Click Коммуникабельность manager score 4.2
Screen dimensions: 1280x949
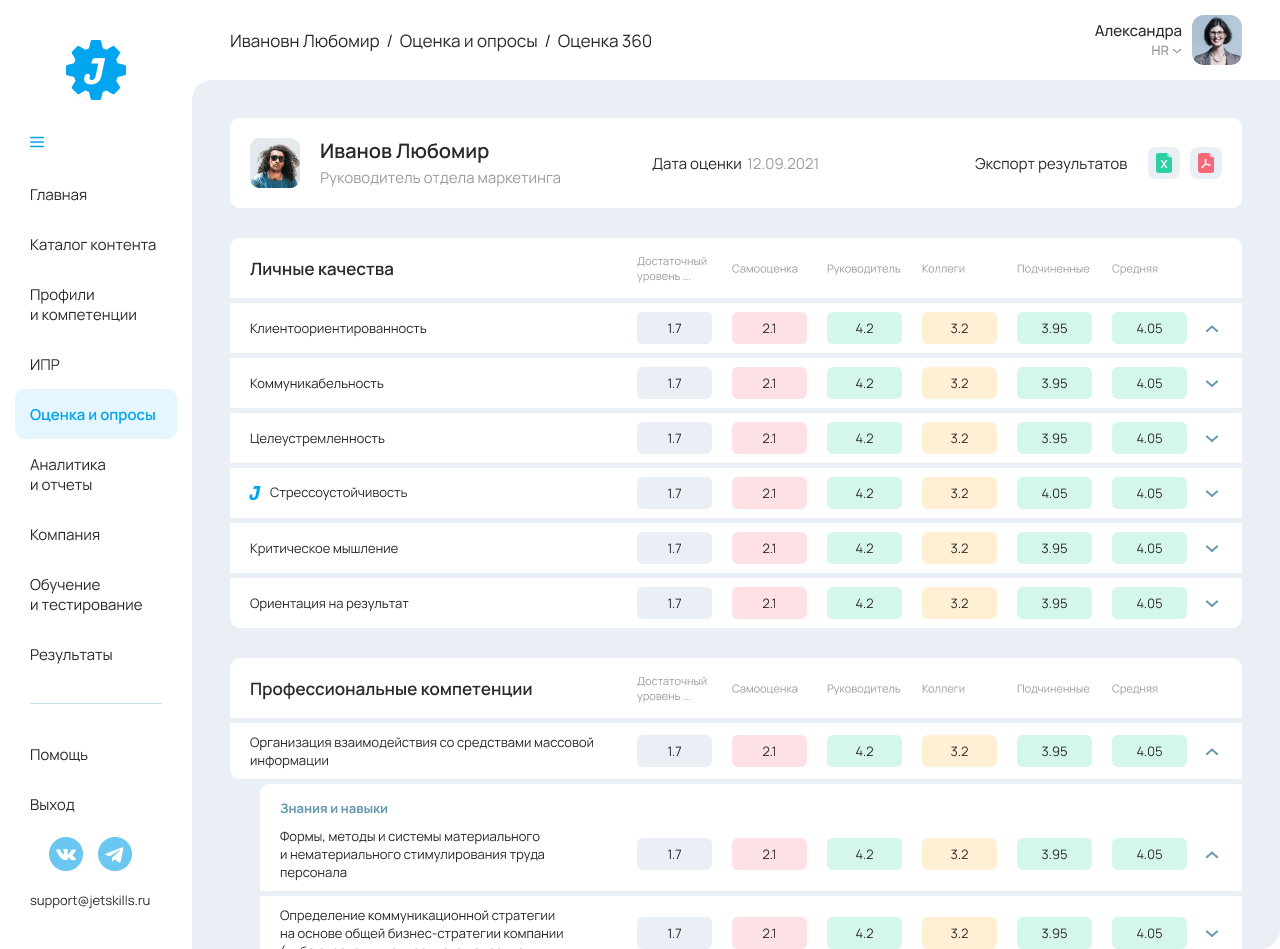864,383
